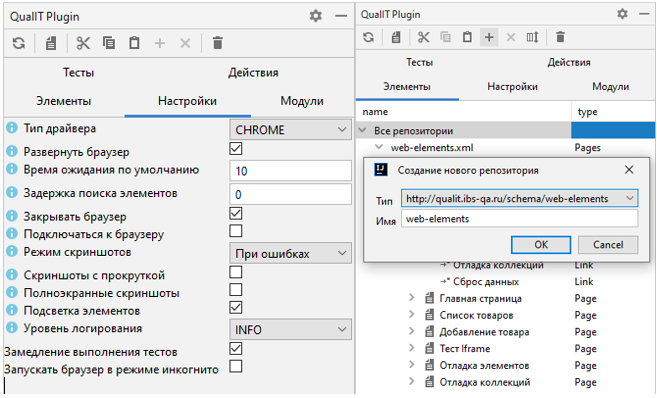The height and width of the screenshot is (398, 657).
Task: Click the Имя input field in dialog
Action: pyautogui.click(x=520, y=219)
